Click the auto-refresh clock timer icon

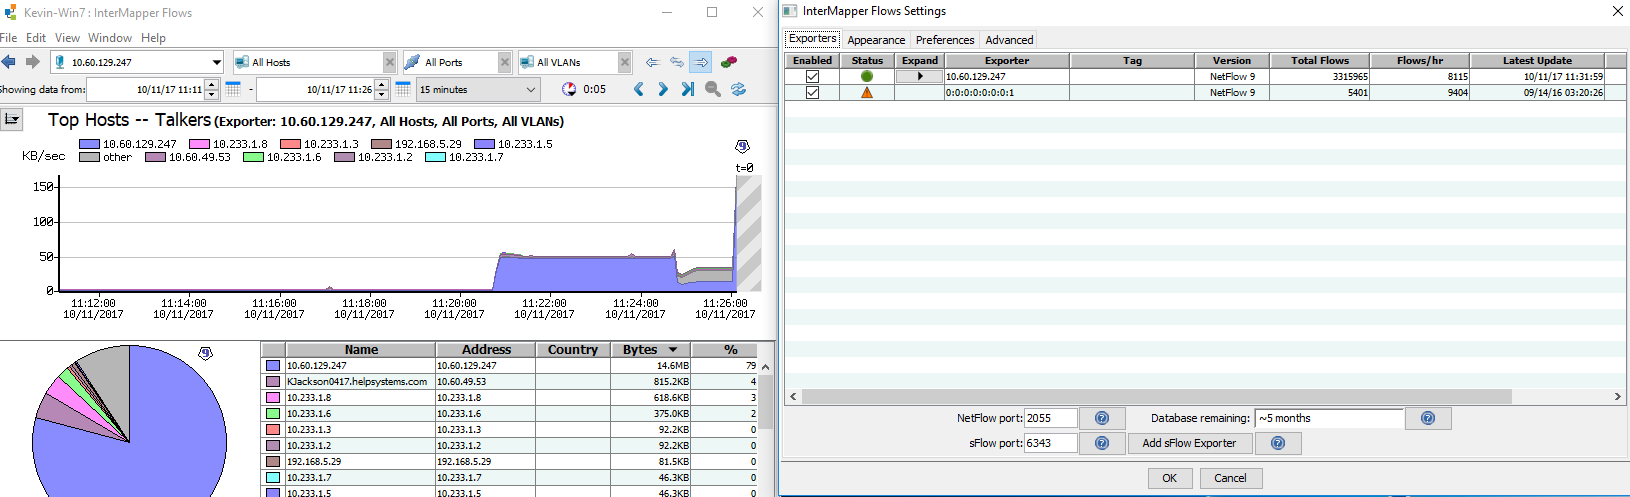click(569, 89)
